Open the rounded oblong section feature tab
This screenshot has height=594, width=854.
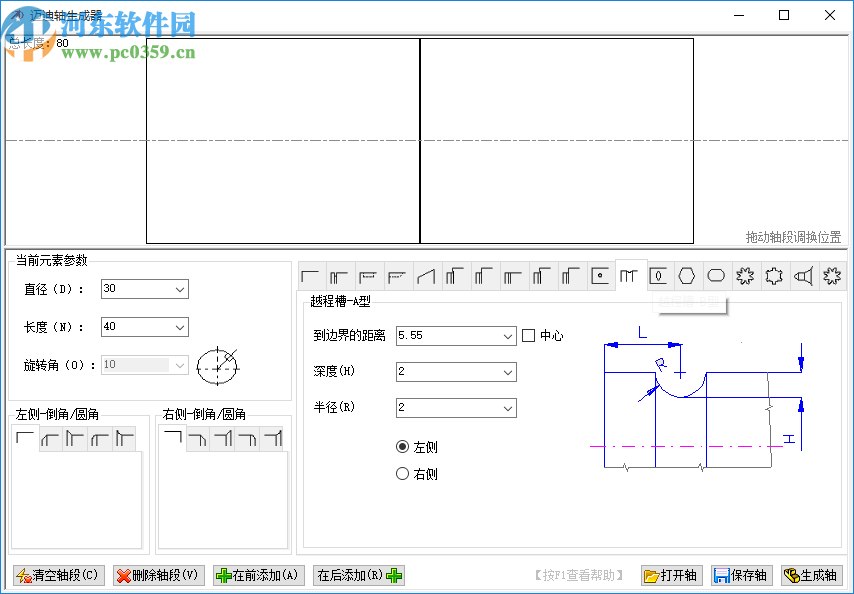click(716, 277)
